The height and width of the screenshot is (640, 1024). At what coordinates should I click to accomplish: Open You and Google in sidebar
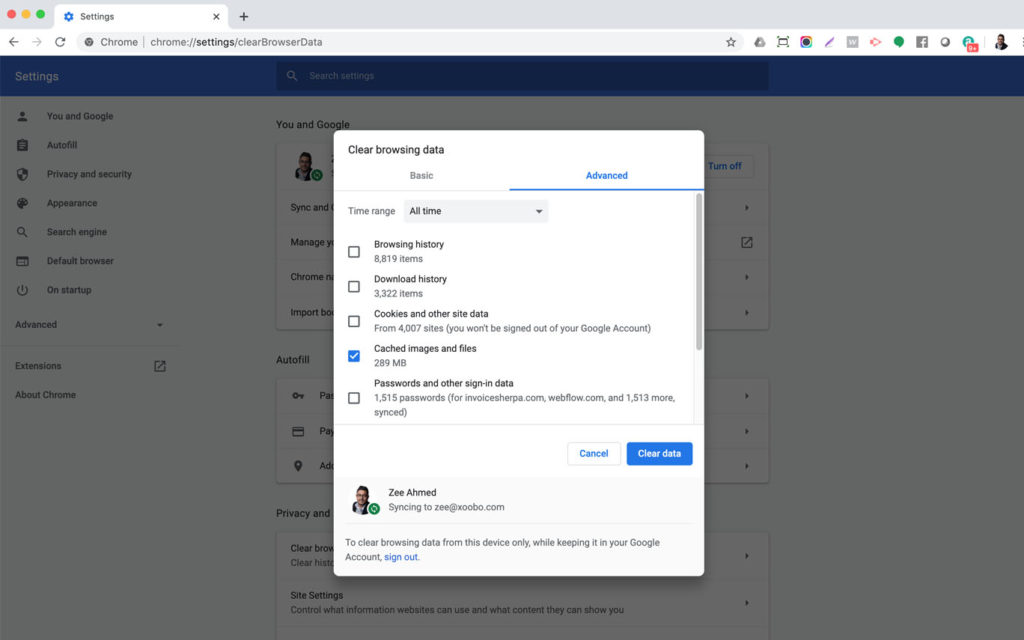tap(80, 116)
